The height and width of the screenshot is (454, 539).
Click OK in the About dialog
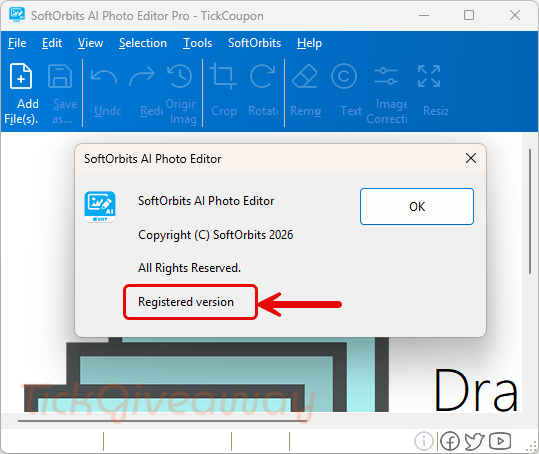click(x=417, y=207)
